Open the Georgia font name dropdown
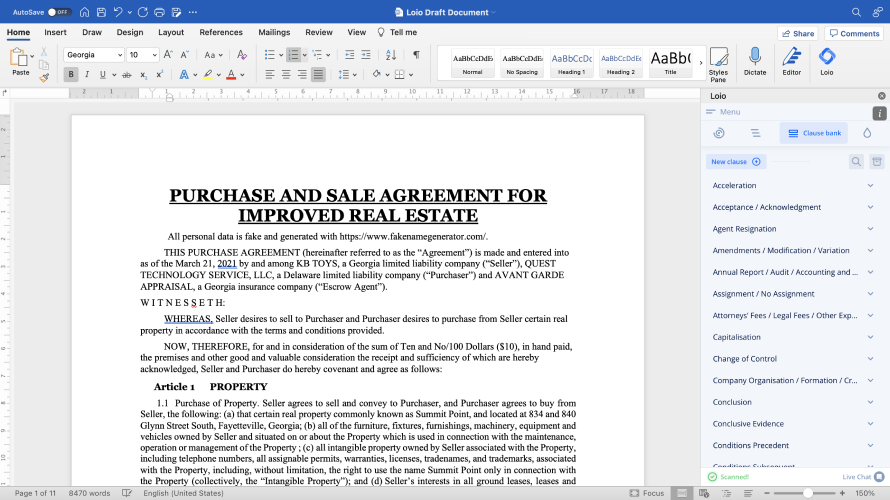The height and width of the screenshot is (500, 890). coord(119,55)
